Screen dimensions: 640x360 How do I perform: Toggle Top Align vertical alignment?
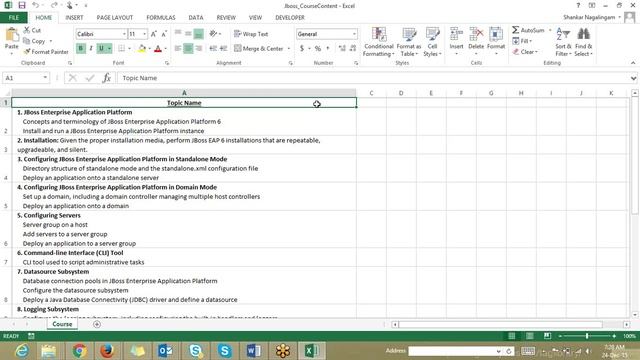point(178,34)
